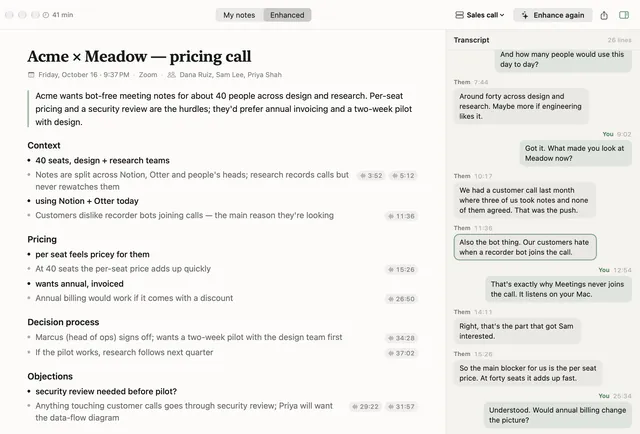This screenshot has height=434, width=640.
Task: Click the 'Customers dislike recorder bots' note line
Action: point(184,215)
